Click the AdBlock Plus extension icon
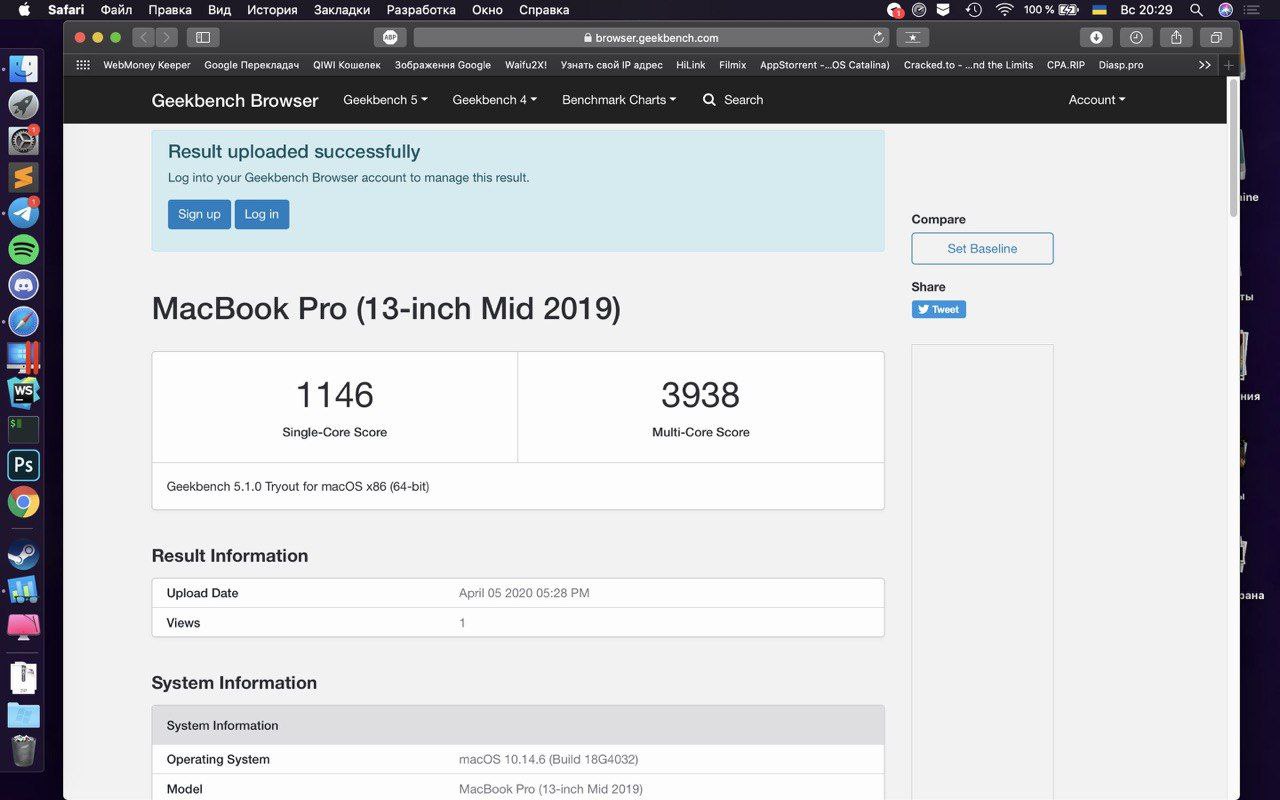The width and height of the screenshot is (1280, 800). (x=390, y=37)
